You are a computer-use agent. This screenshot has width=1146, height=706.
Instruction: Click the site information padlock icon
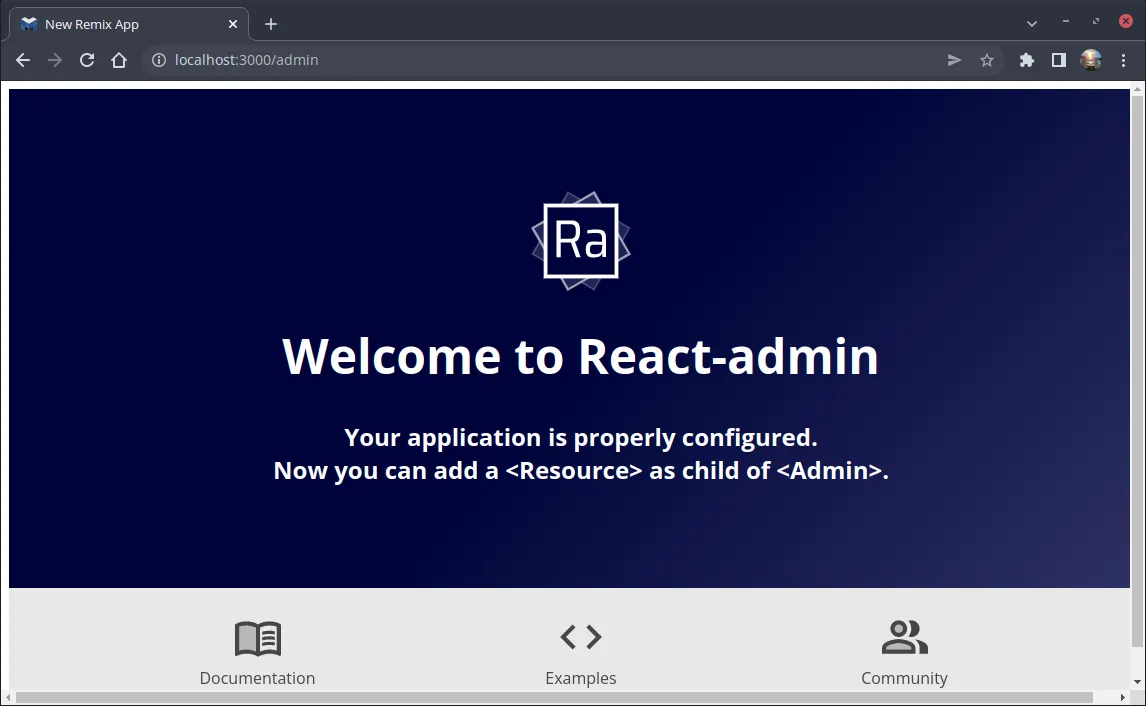coord(158,60)
